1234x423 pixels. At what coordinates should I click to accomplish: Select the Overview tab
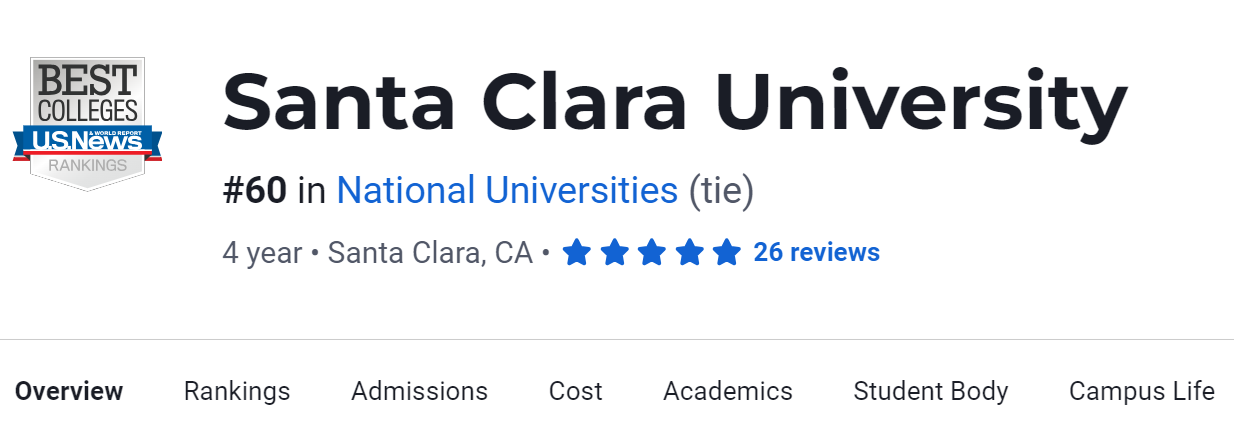[69, 391]
